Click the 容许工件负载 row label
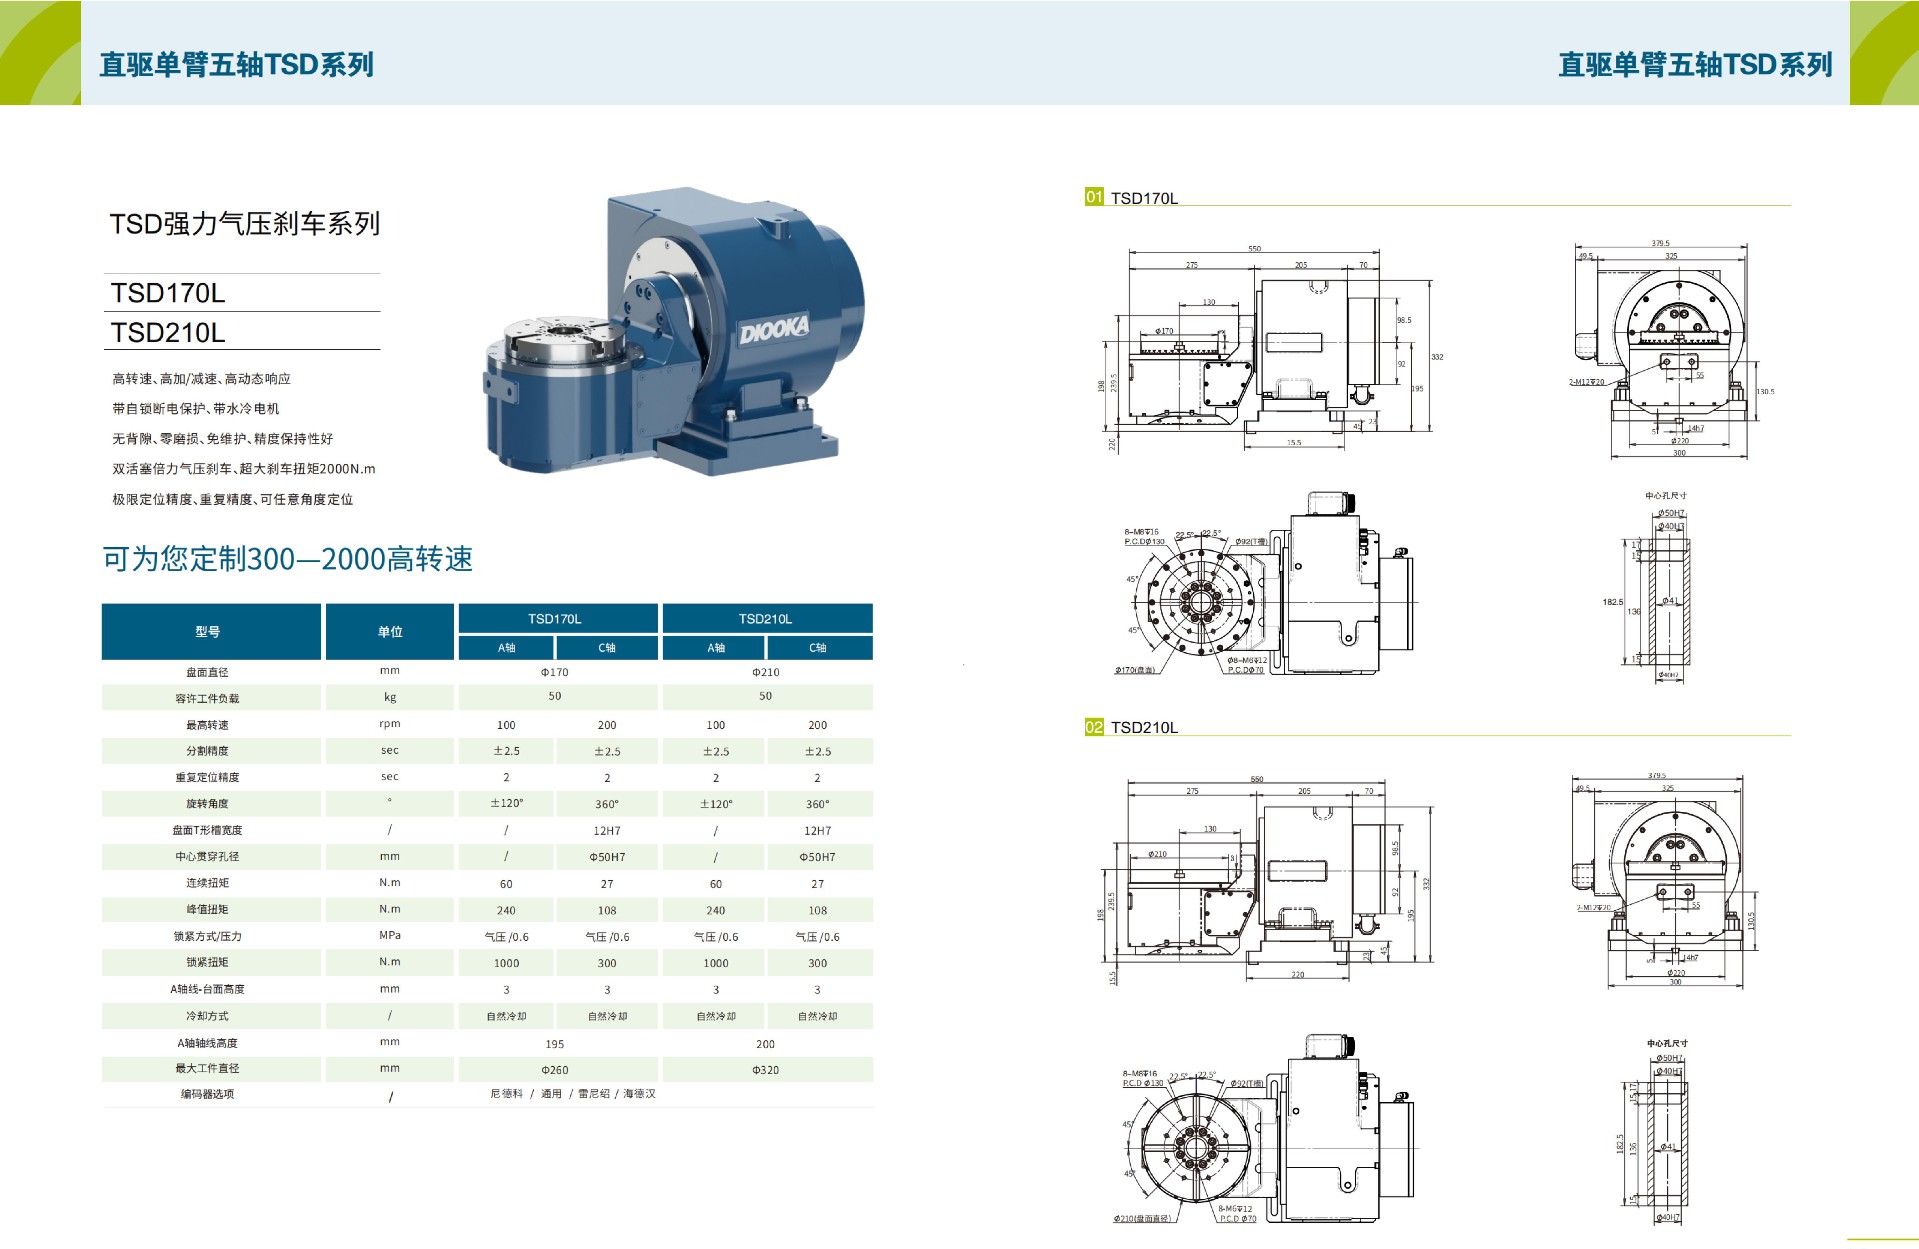The width and height of the screenshot is (1919, 1249). point(208,699)
